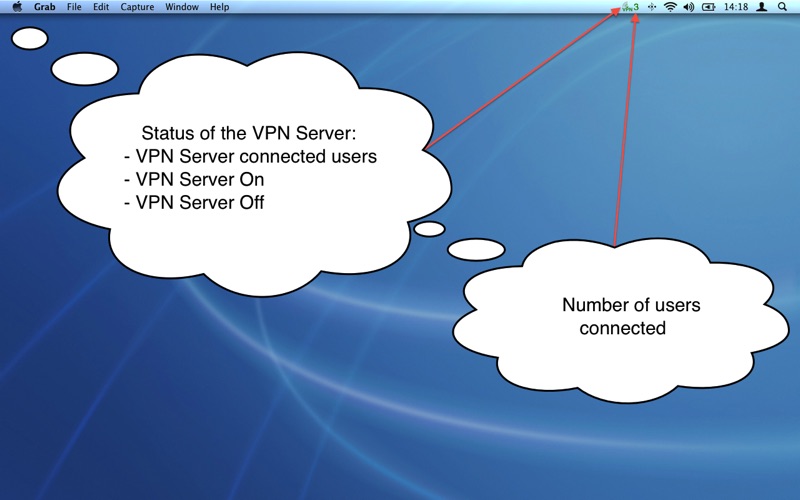The height and width of the screenshot is (500, 800).
Task: Open the Edit menu
Action: coord(101,7)
